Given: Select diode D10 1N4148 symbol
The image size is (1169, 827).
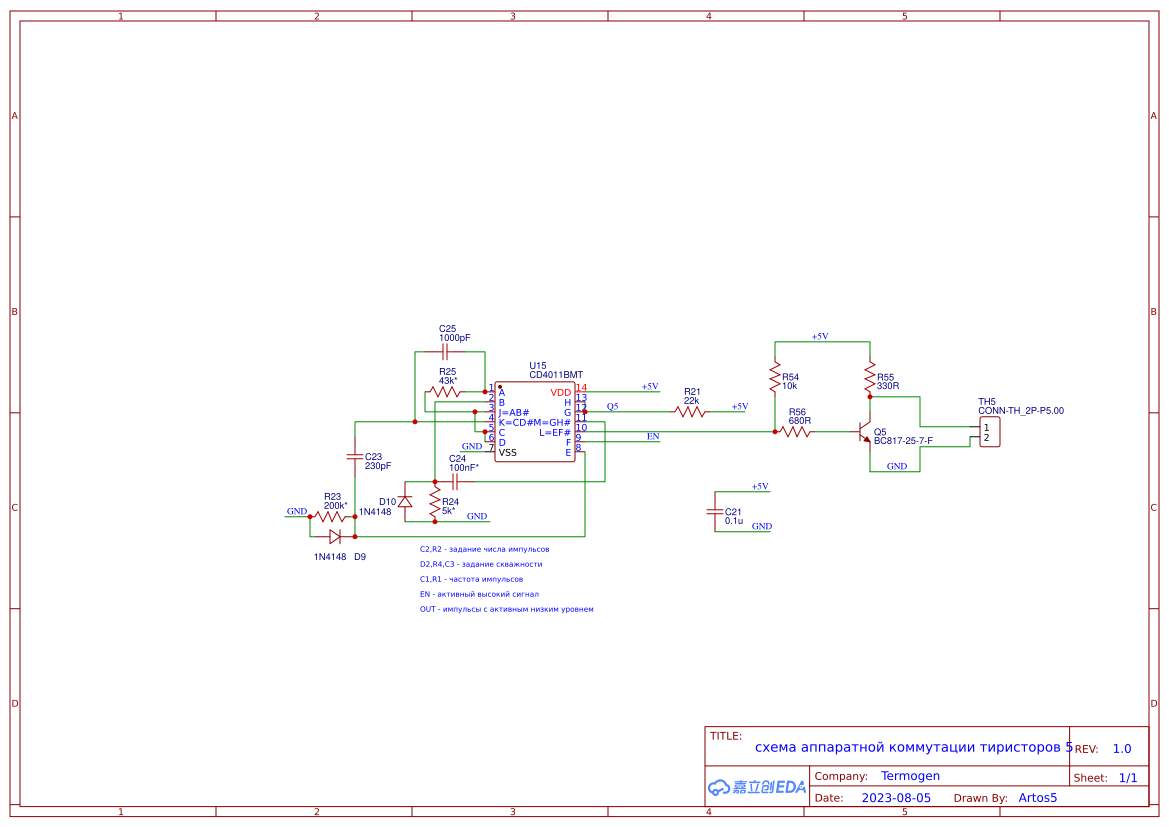Looking at the screenshot, I should (x=403, y=499).
